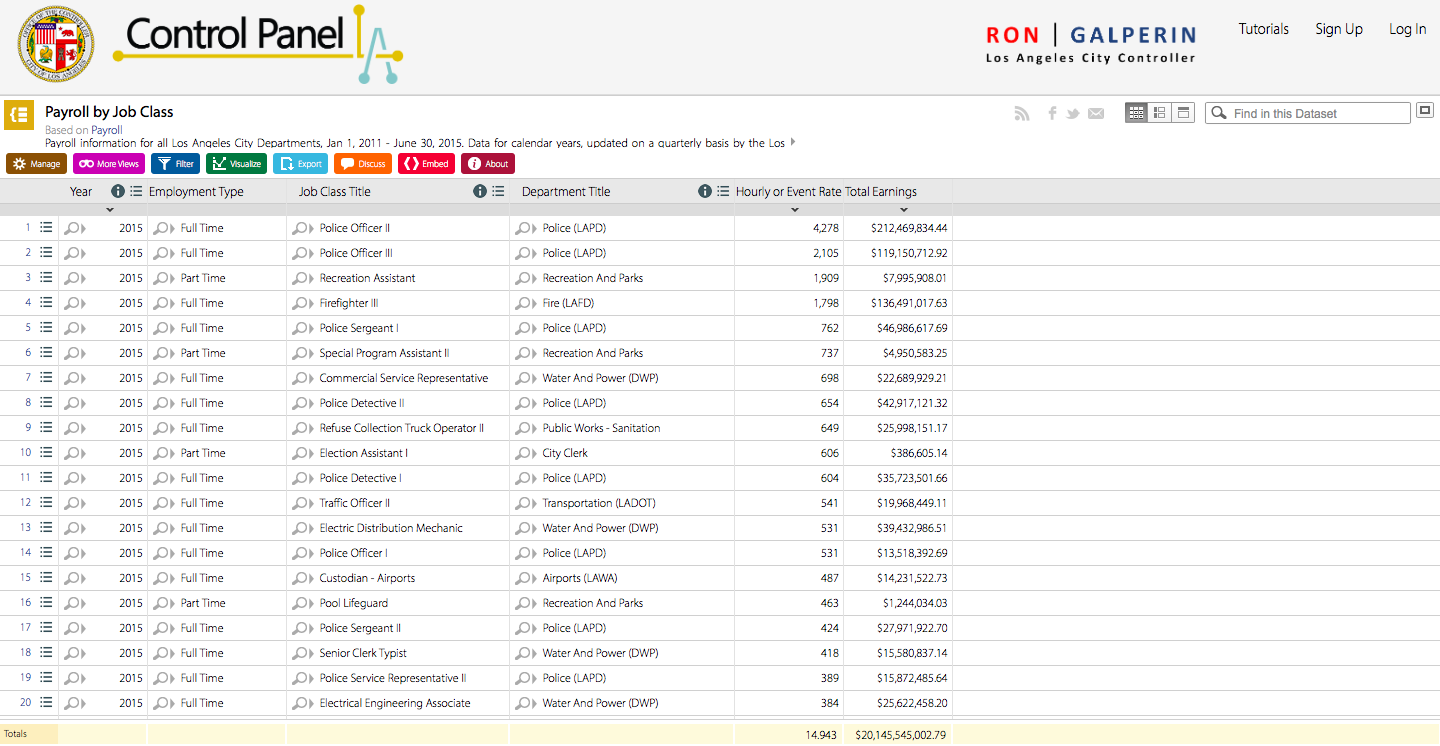Open the yellow dataset sidebar icon

18,115
